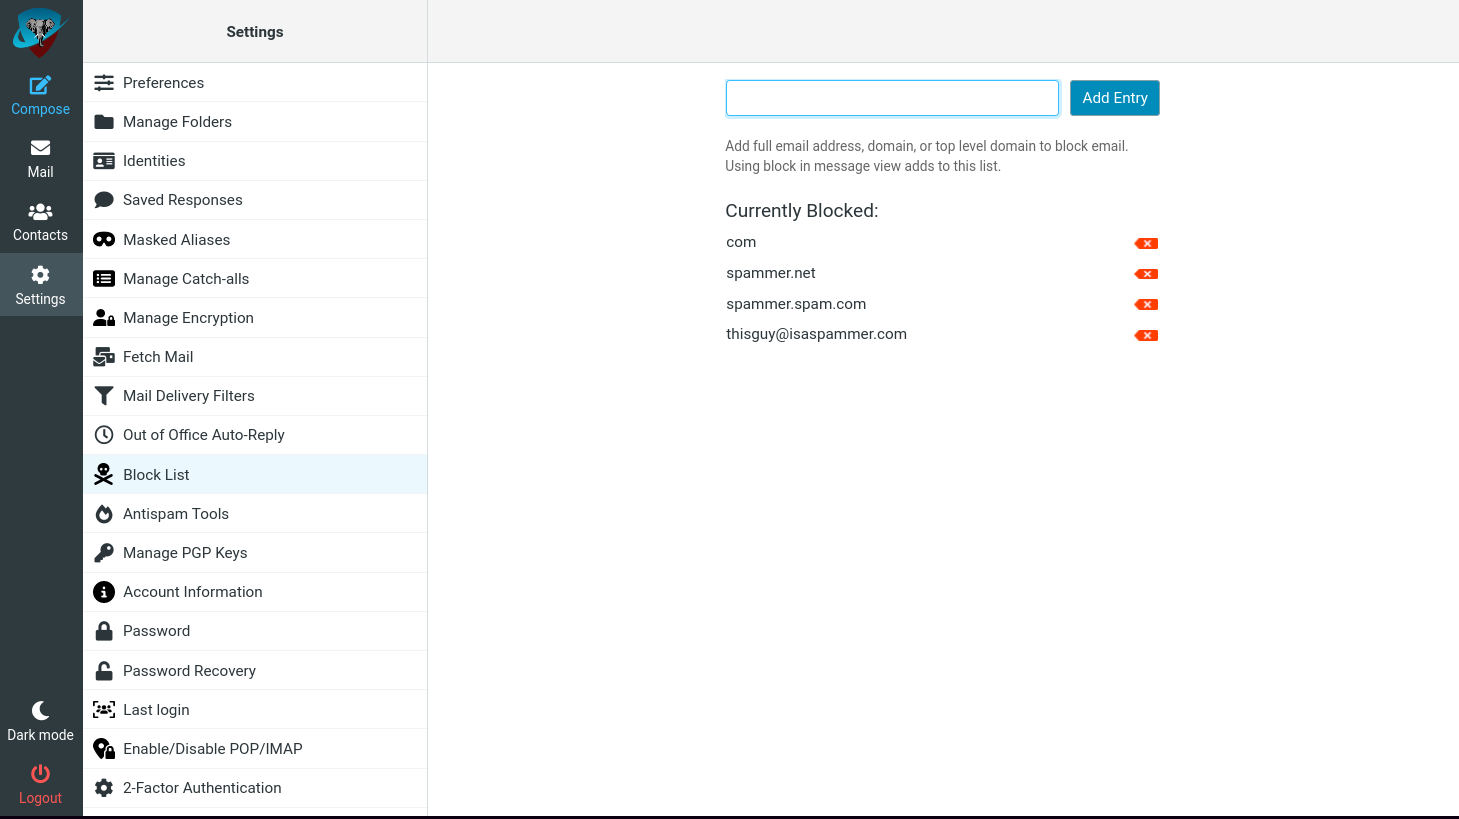The height and width of the screenshot is (819, 1459).
Task: Open Last login label
Action: [x=156, y=710]
